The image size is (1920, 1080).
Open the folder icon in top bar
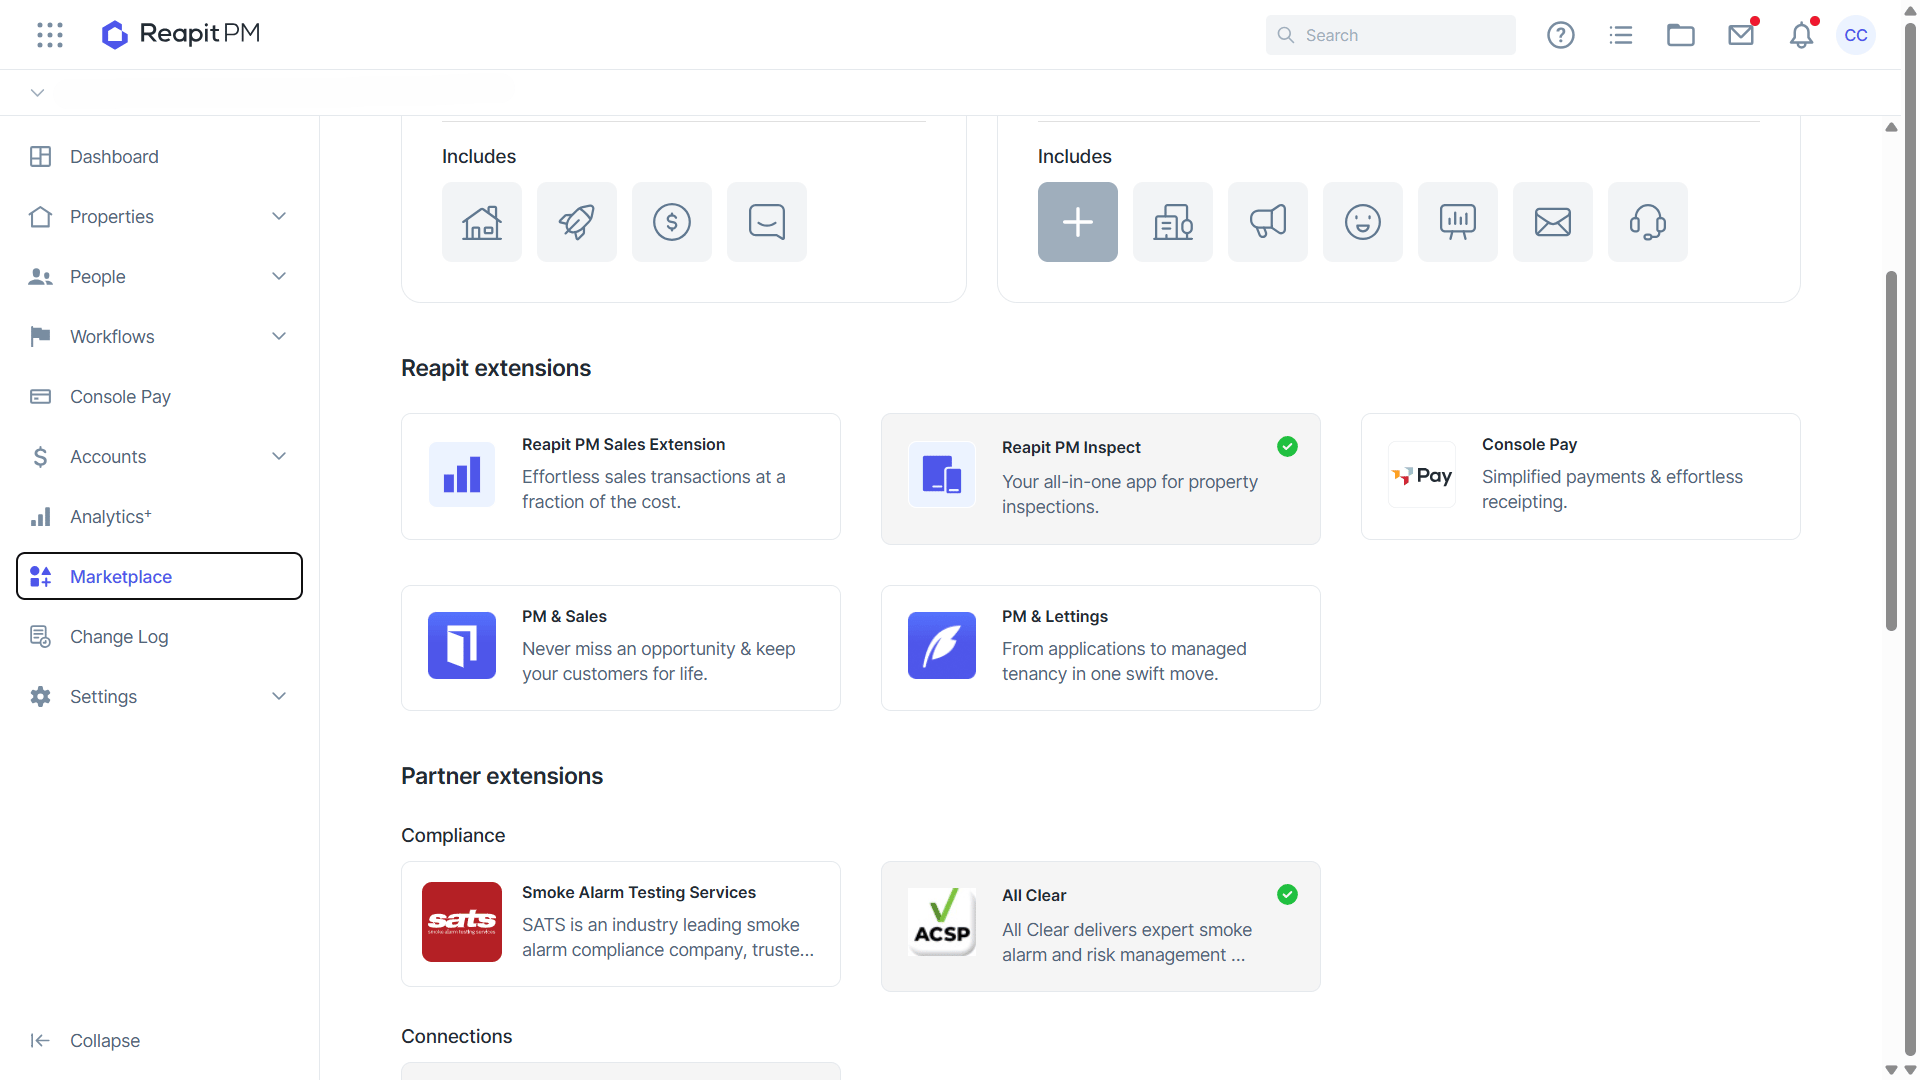[x=1680, y=35]
